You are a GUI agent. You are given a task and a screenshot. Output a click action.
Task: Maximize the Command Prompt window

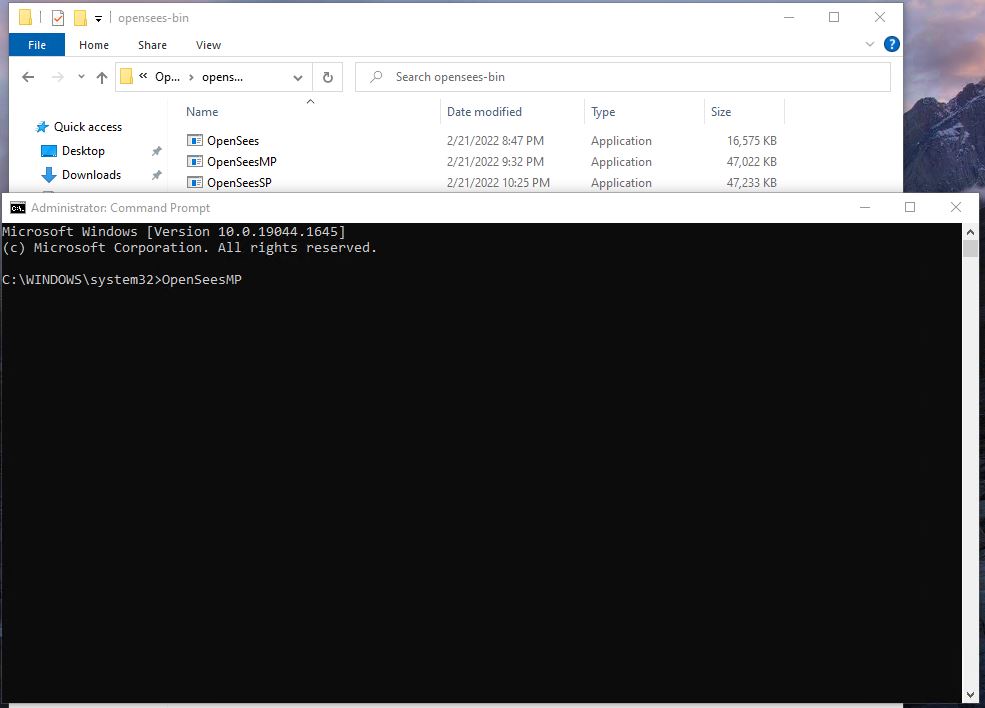910,207
